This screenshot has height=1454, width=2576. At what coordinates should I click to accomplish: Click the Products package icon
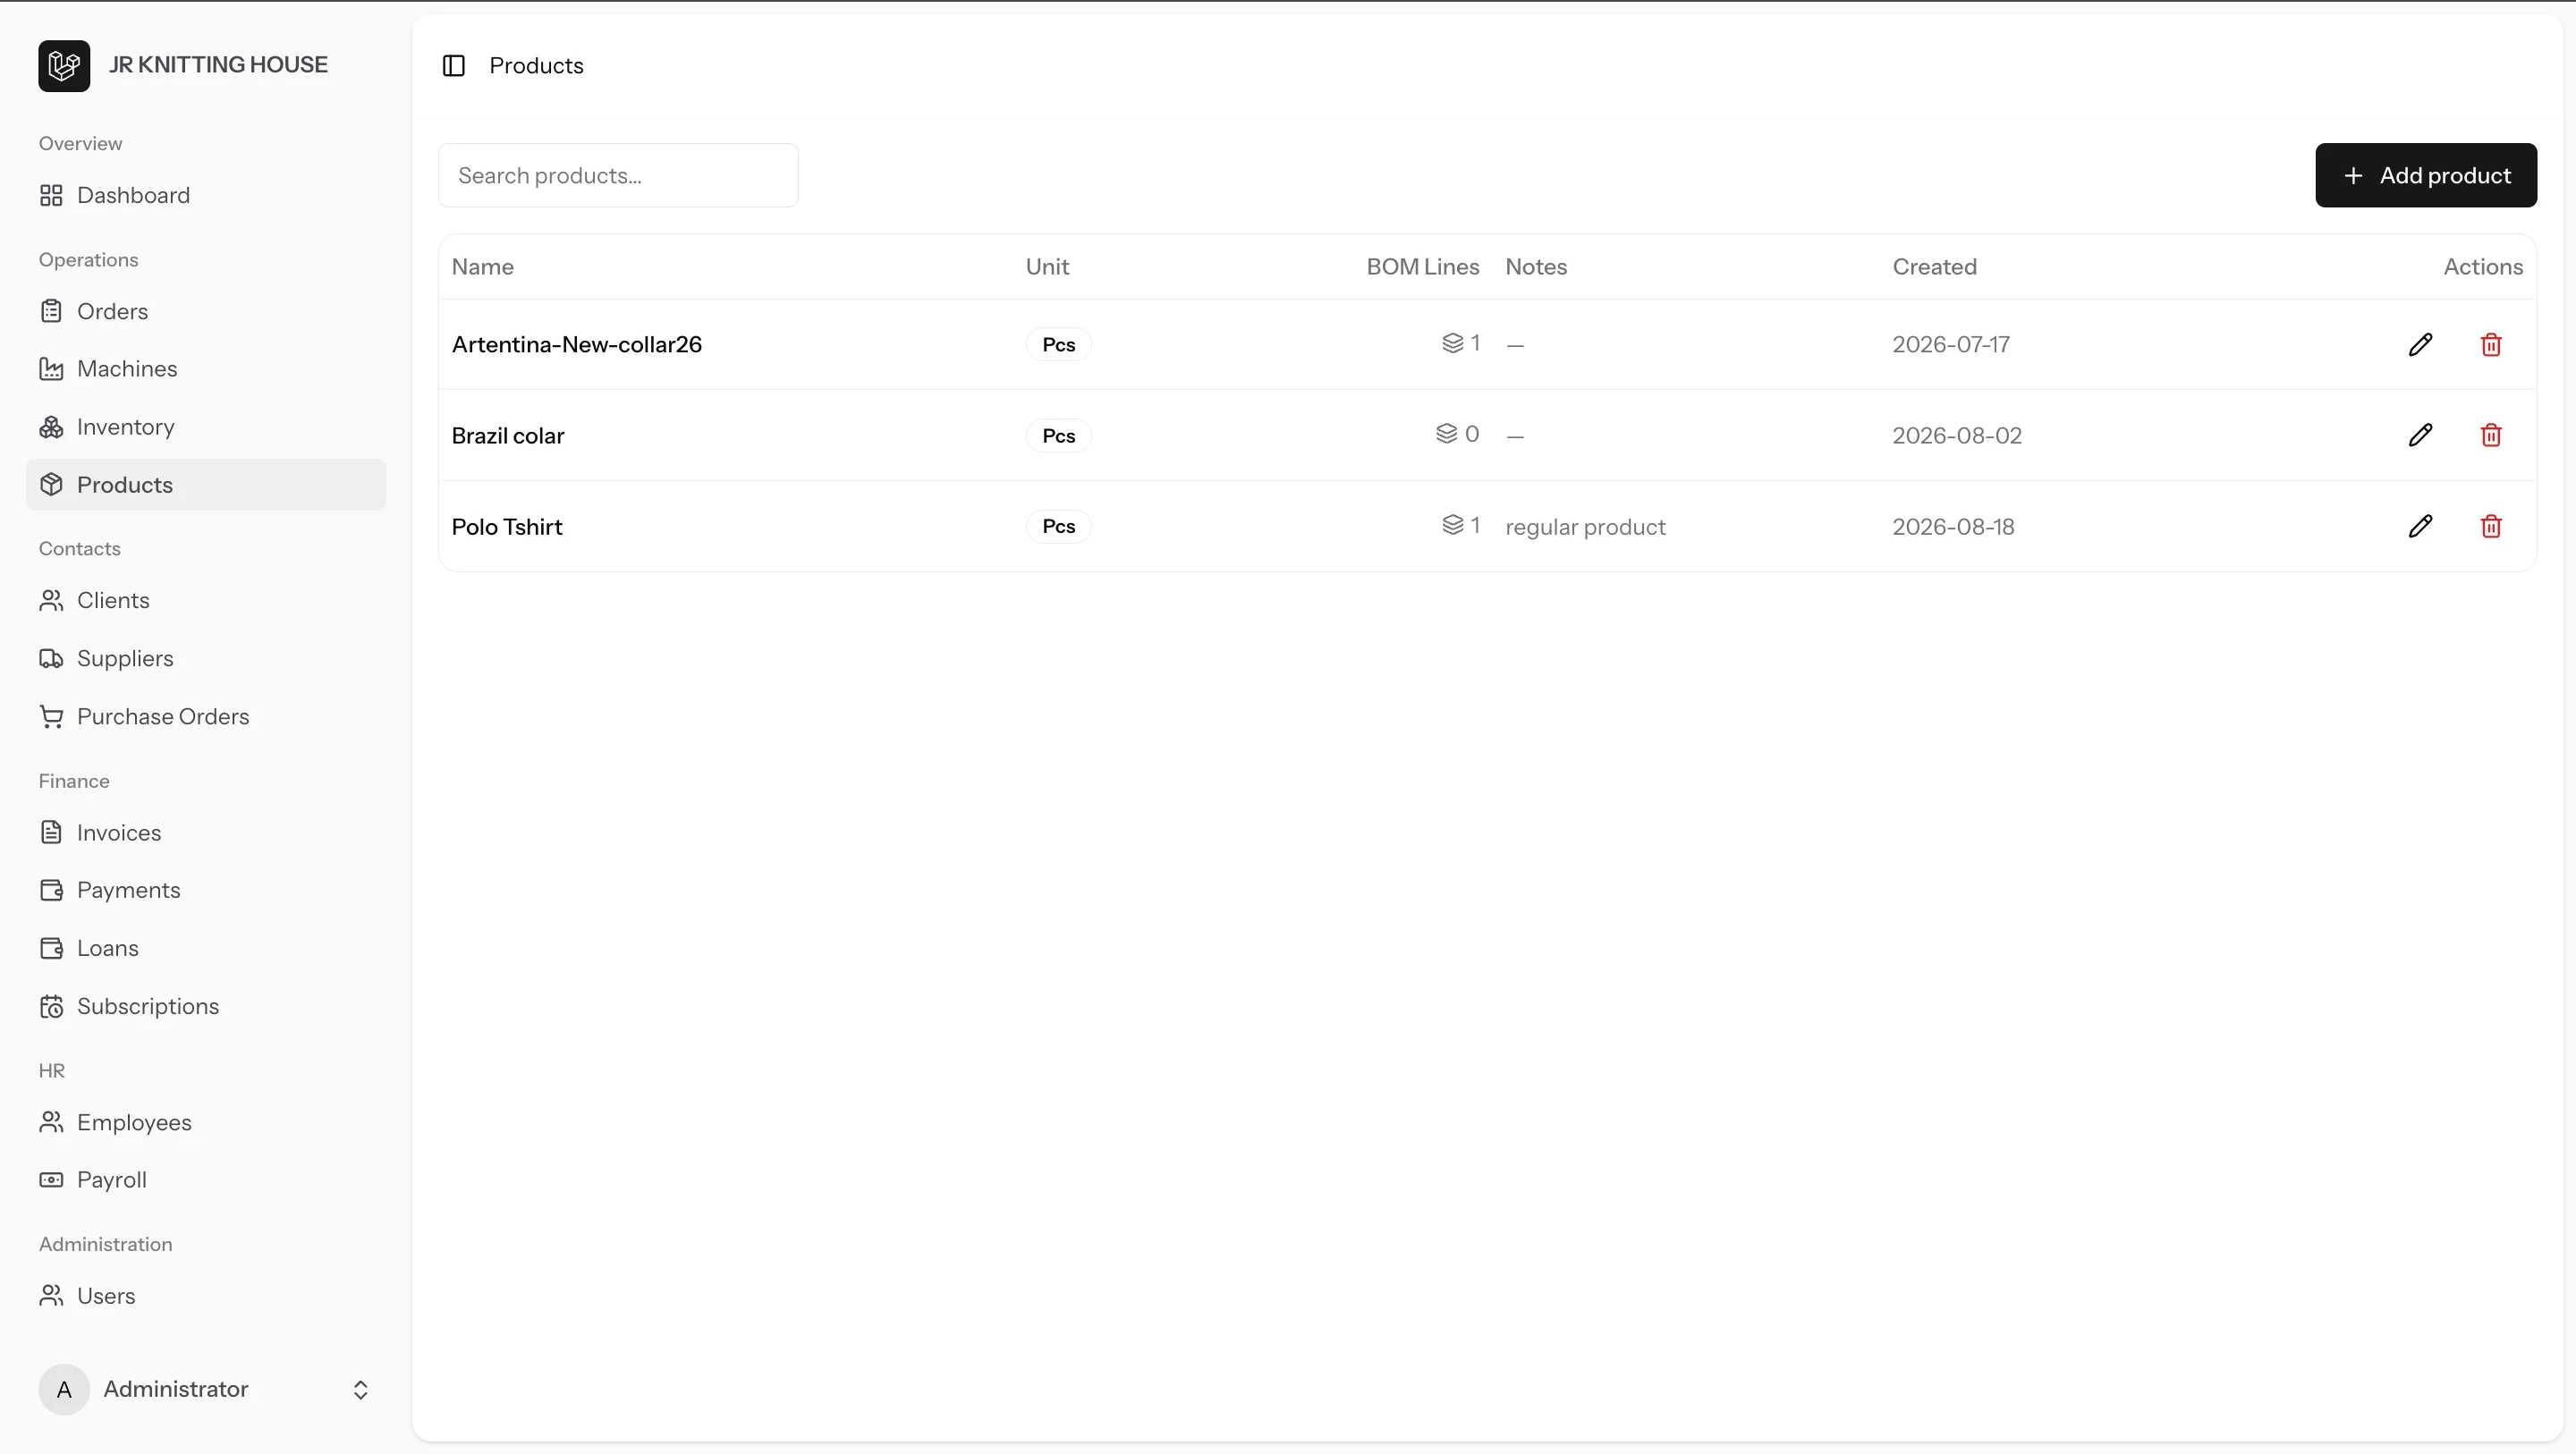[x=51, y=485]
